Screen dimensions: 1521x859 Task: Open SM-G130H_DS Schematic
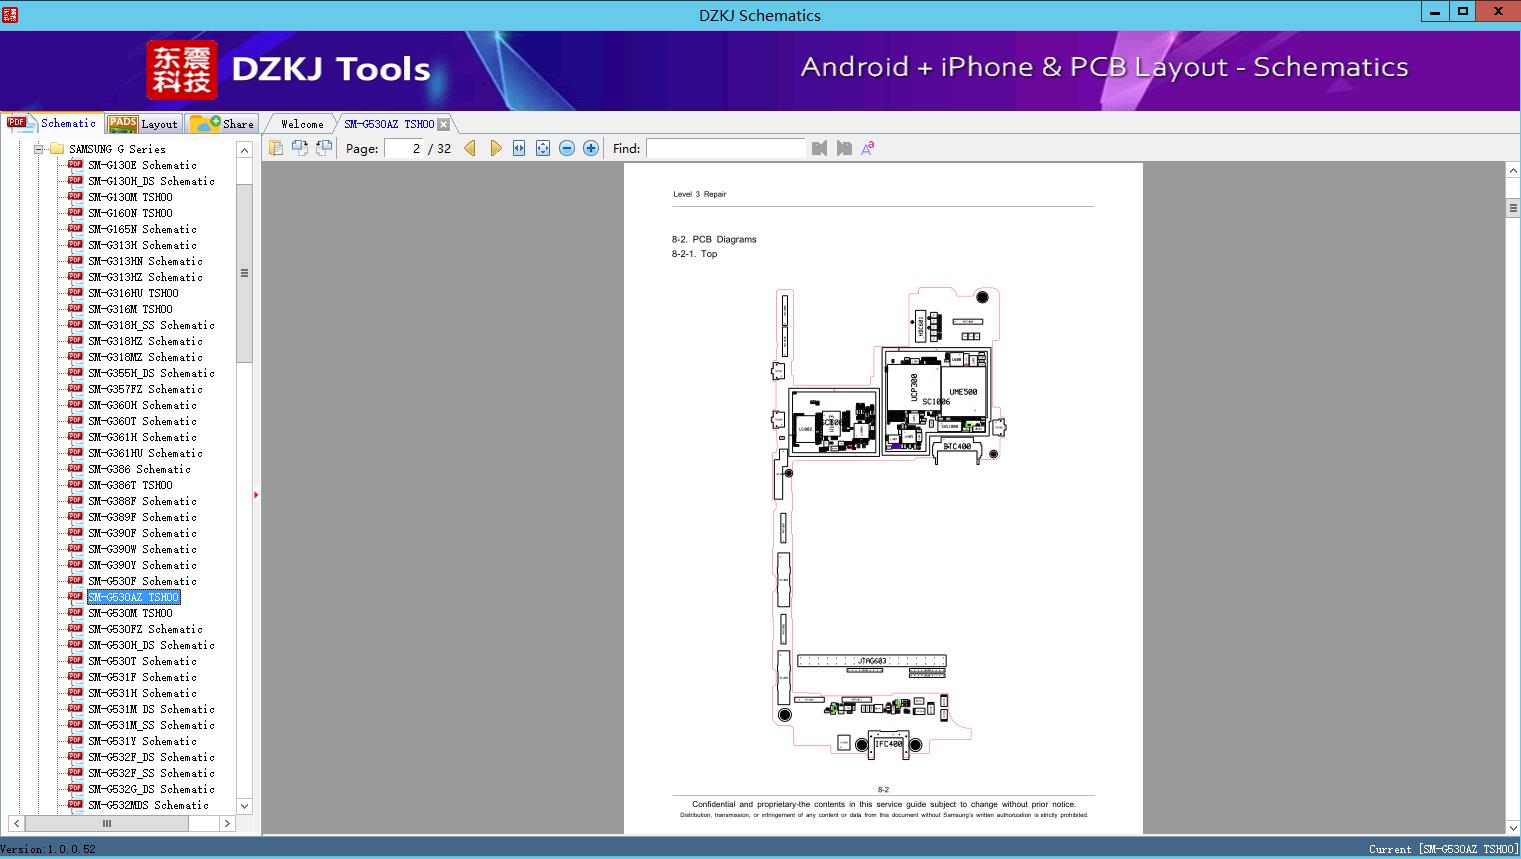[x=151, y=181]
